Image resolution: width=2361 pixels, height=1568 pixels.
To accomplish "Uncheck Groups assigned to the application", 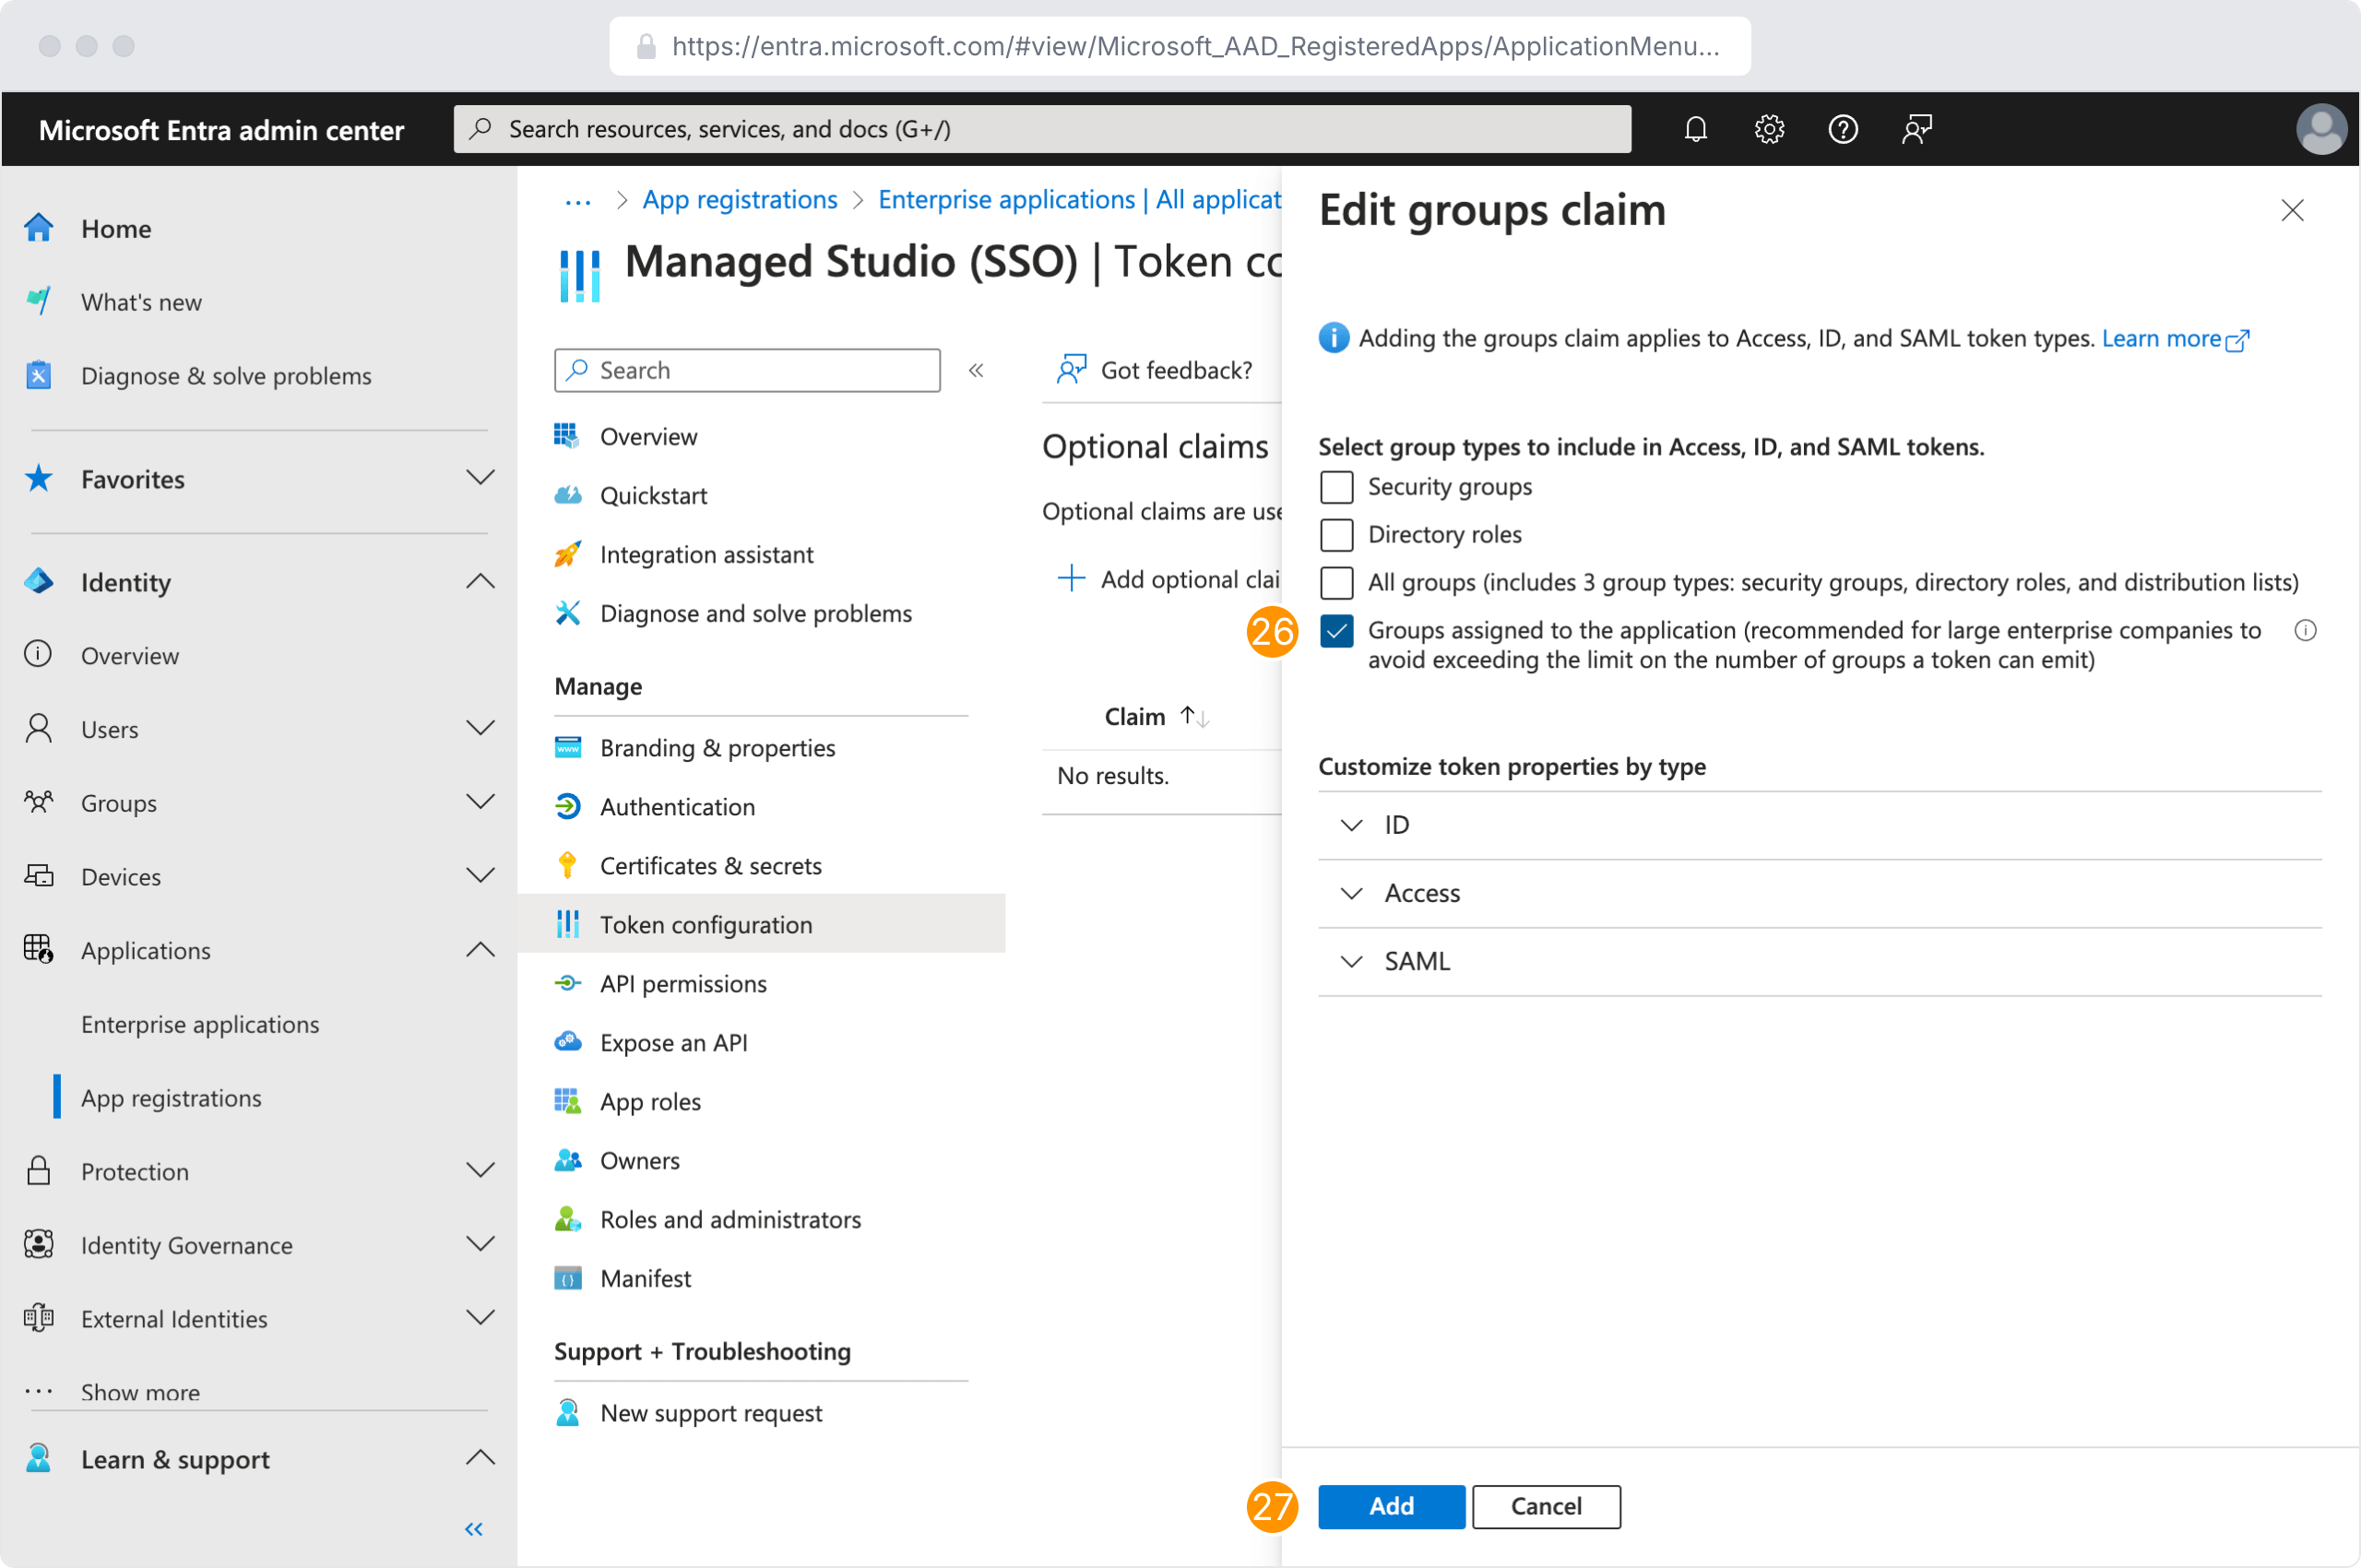I will point(1337,631).
